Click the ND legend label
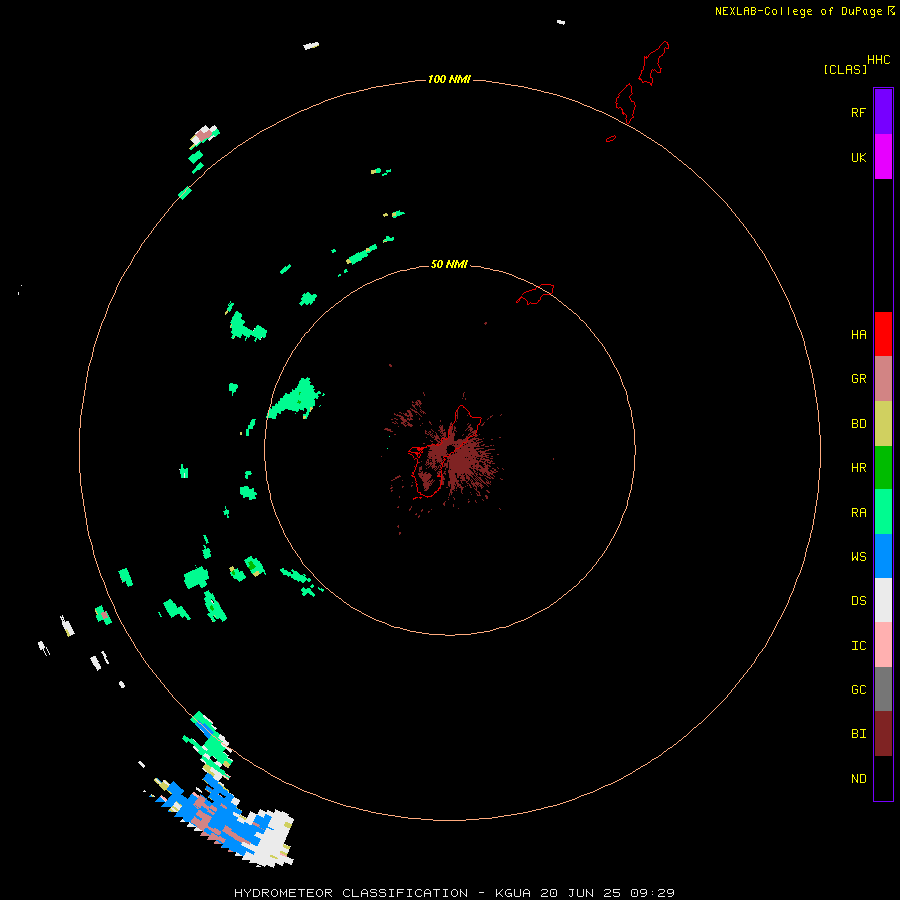 (x=858, y=779)
